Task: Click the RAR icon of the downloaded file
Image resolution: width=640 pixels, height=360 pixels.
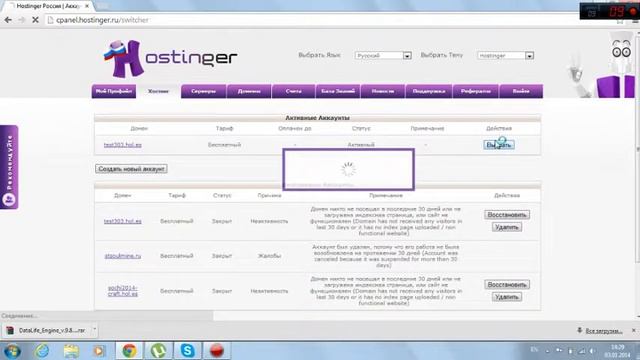Action: coord(10,330)
